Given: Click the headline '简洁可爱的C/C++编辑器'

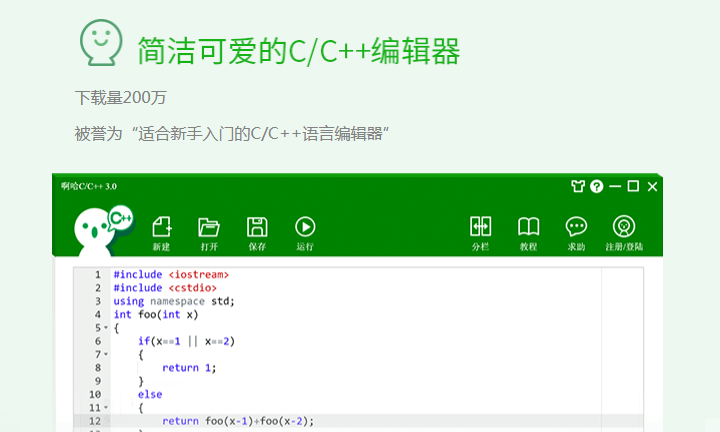Looking at the screenshot, I should [299, 50].
